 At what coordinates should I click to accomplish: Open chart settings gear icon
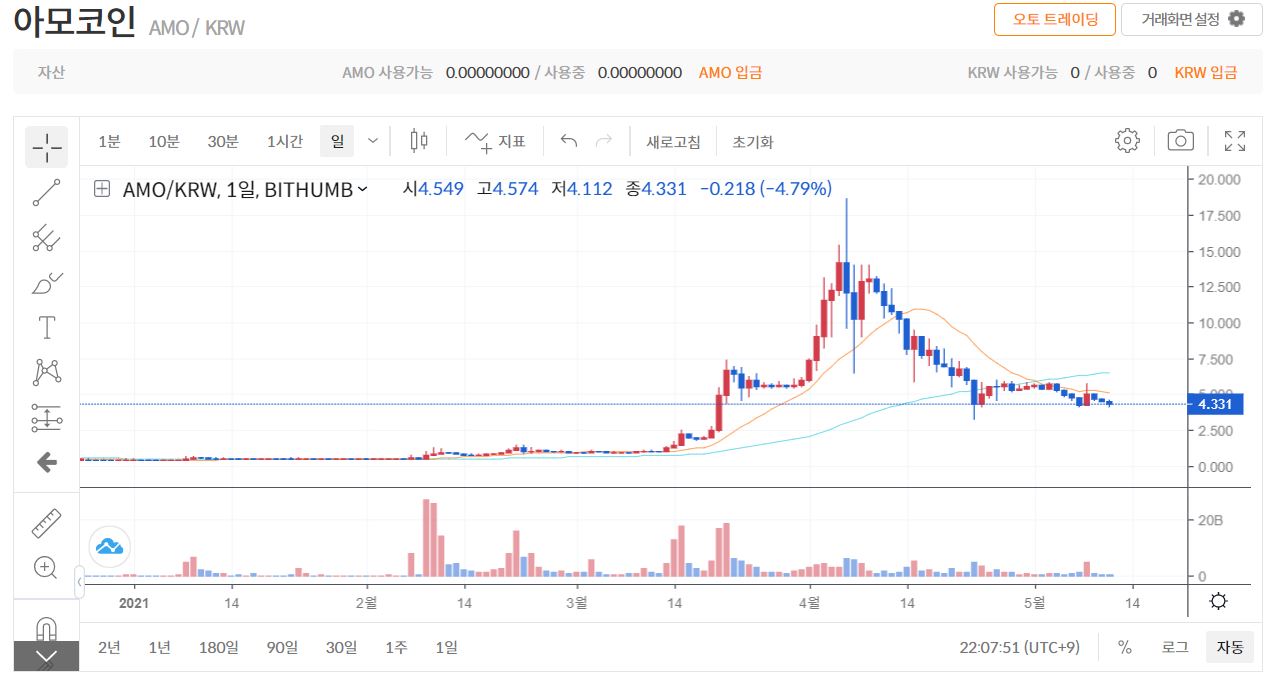[1127, 140]
